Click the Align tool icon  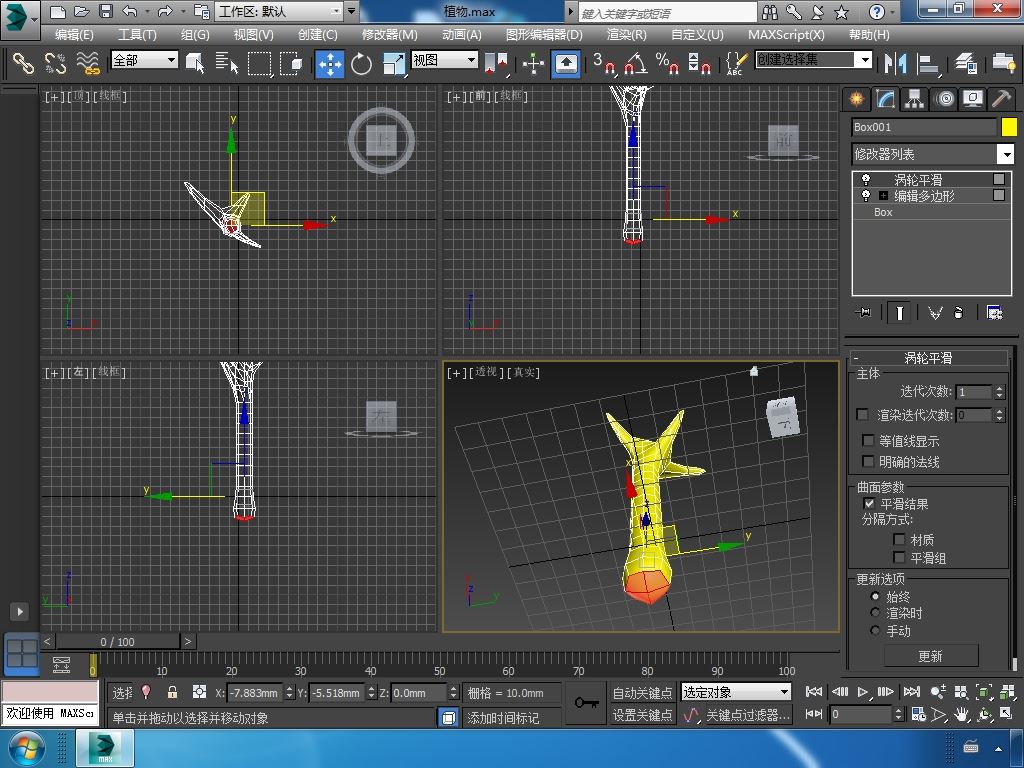927,63
